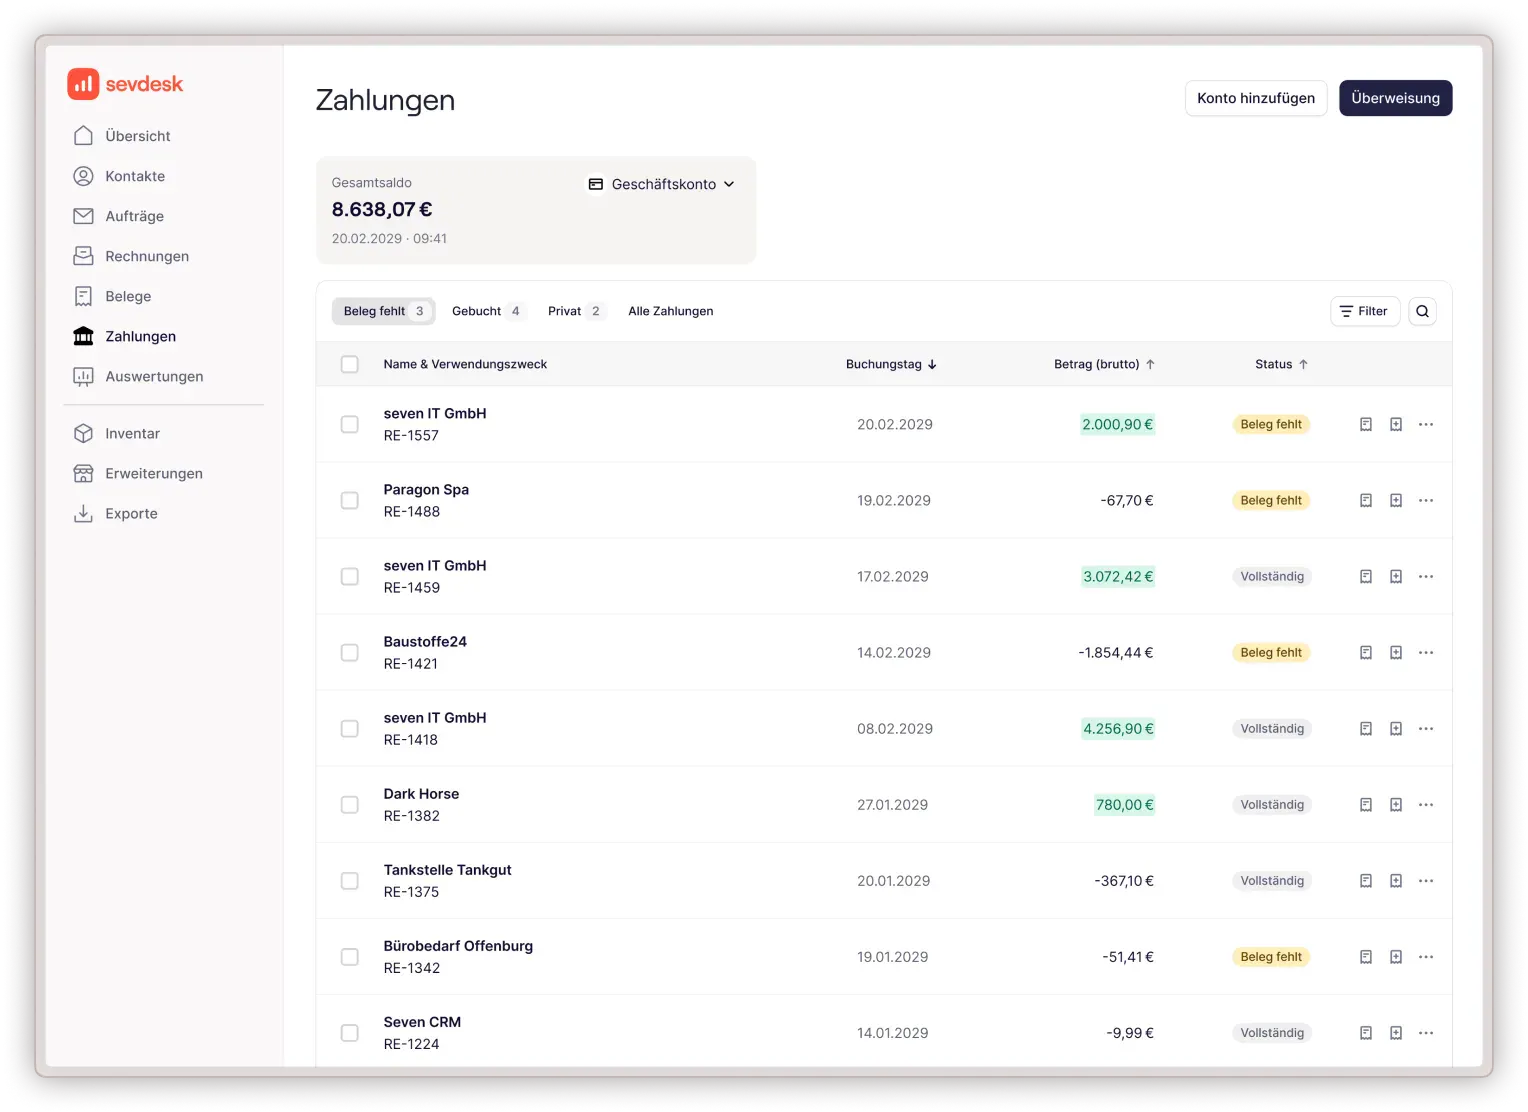Click the Zahlungen page heading

[385, 100]
